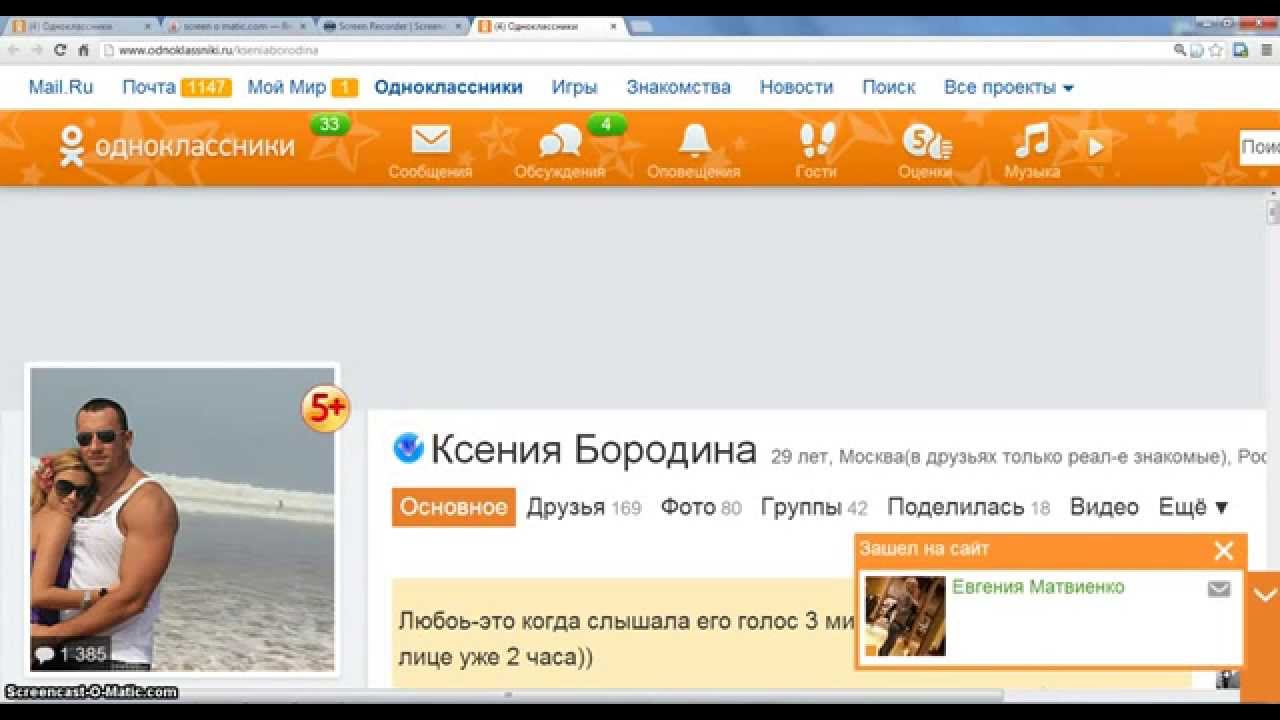Click the video play icon in orange bar

click(1095, 147)
